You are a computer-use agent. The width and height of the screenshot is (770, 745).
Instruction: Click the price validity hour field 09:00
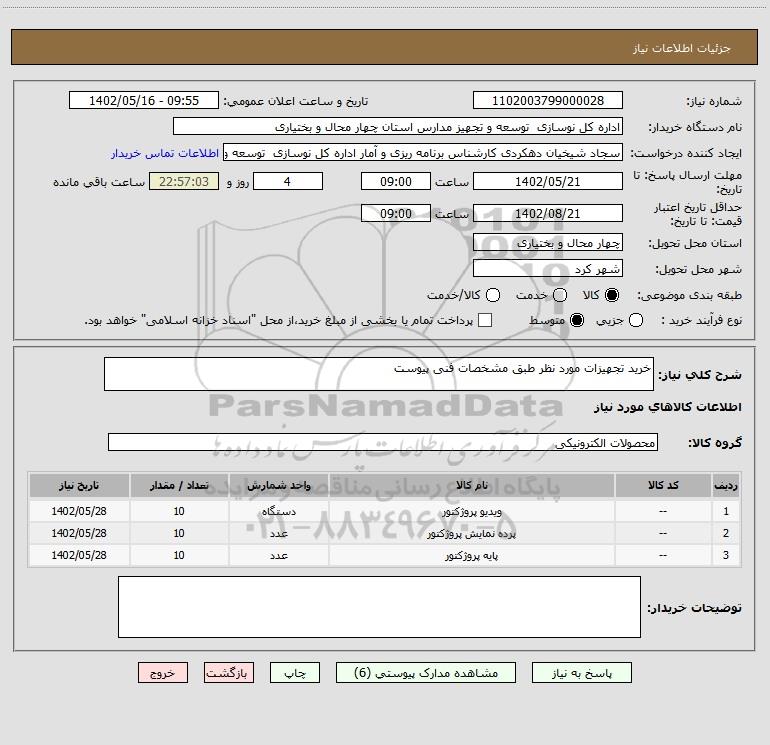click(x=396, y=214)
